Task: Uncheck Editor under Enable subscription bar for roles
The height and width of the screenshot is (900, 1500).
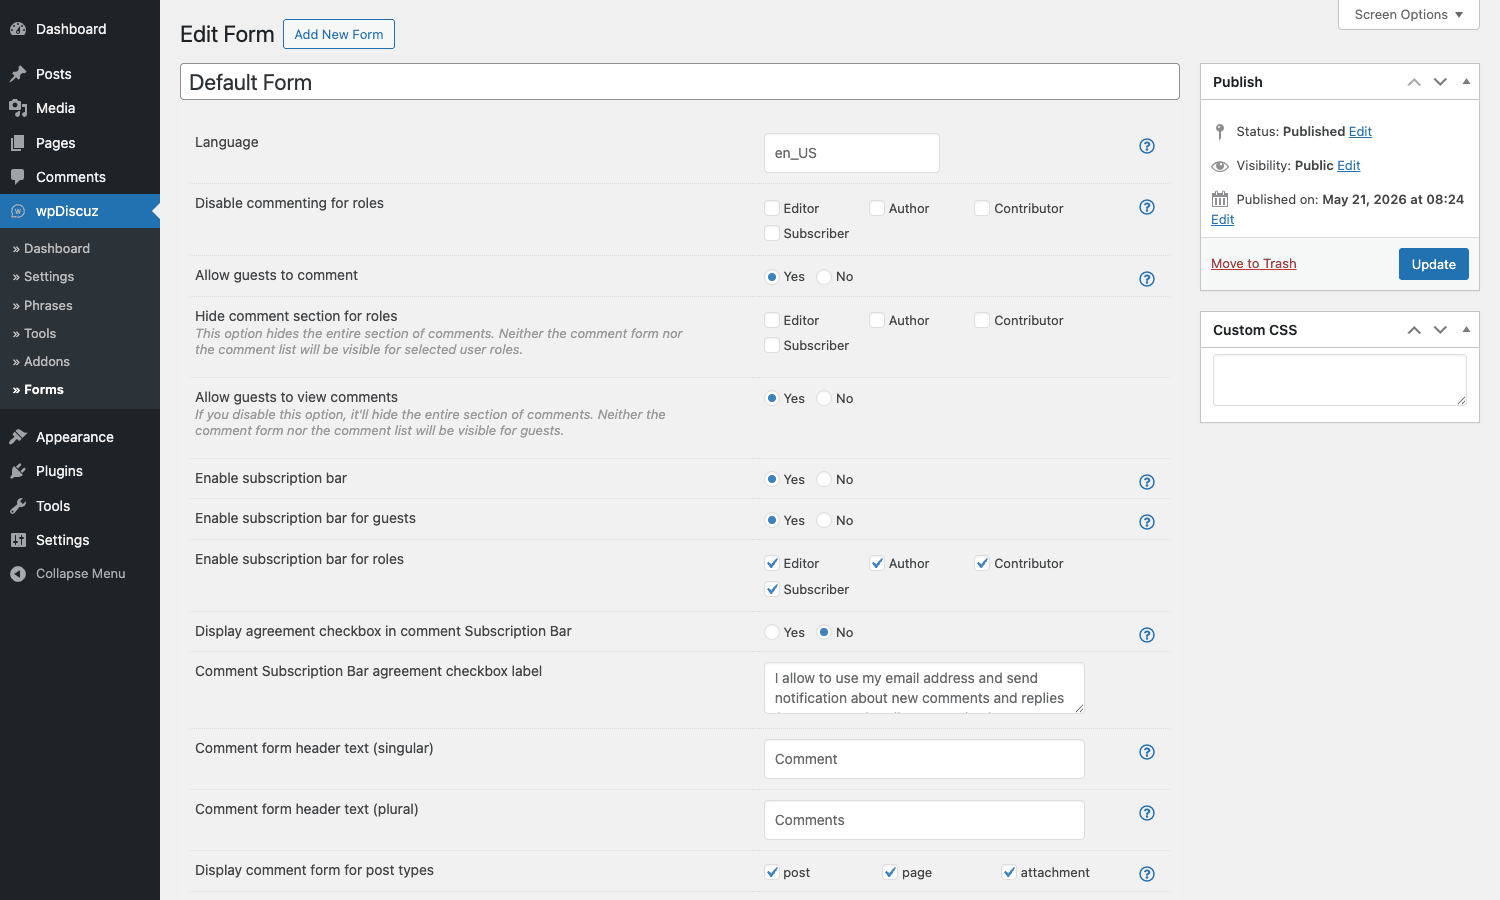Action: coord(772,563)
